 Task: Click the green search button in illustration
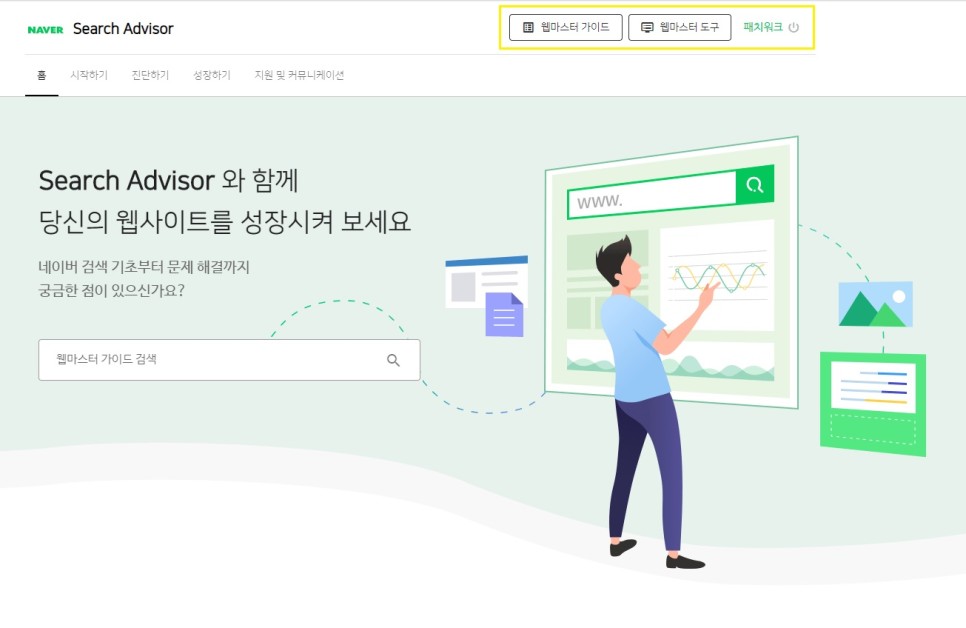[755, 184]
